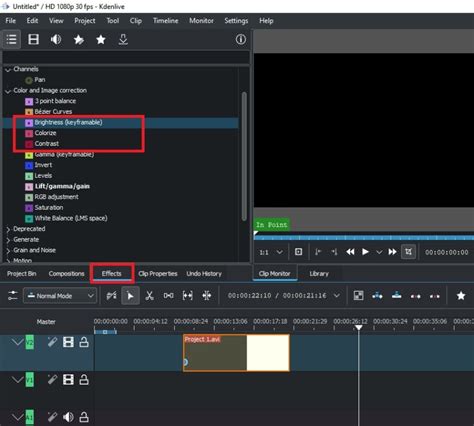Click the rewind button in monitor

tap(350, 252)
